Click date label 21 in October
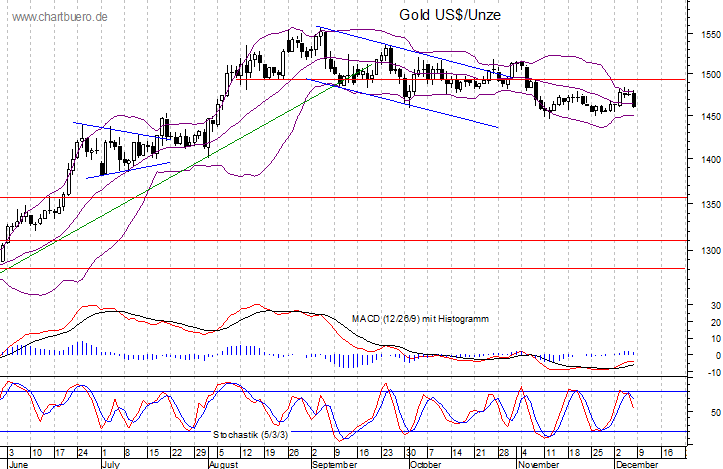Image resolution: width=723 pixels, height=469 pixels. pos(480,453)
